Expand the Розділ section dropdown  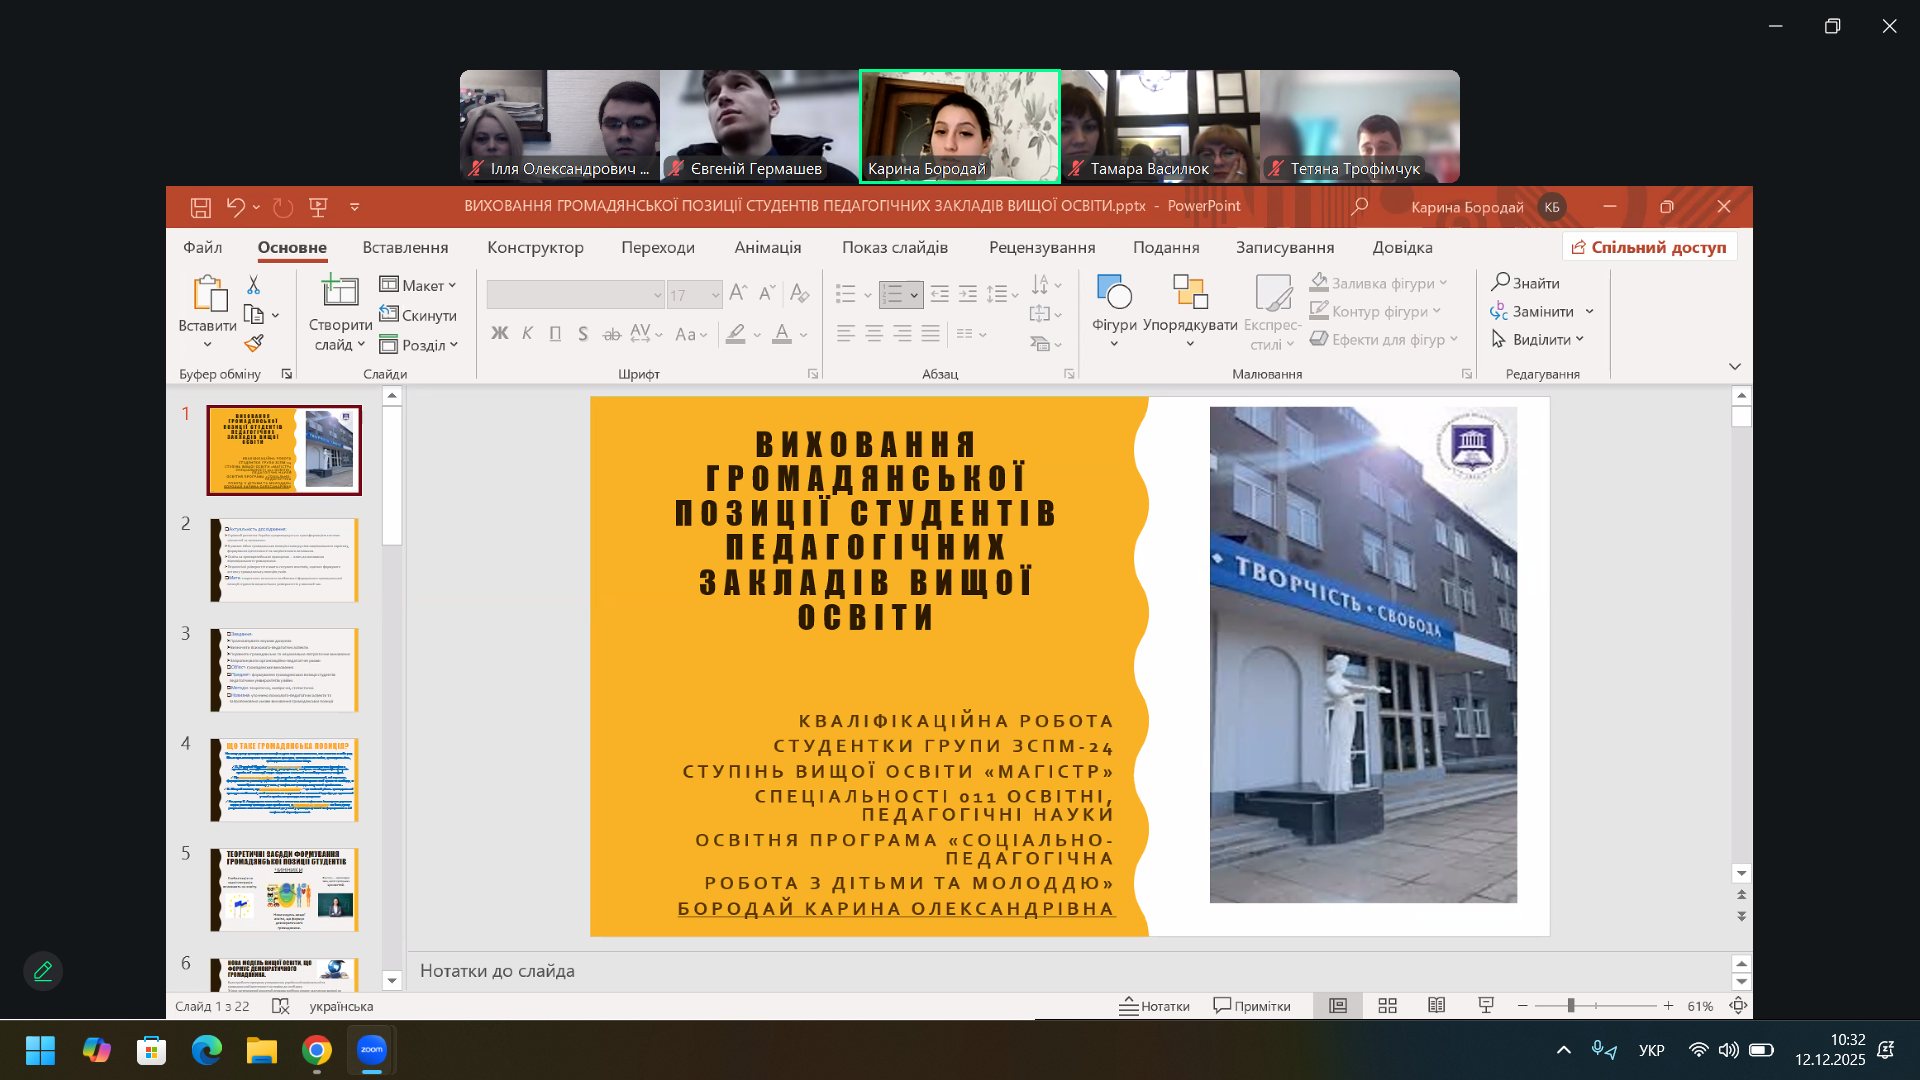pyautogui.click(x=418, y=345)
